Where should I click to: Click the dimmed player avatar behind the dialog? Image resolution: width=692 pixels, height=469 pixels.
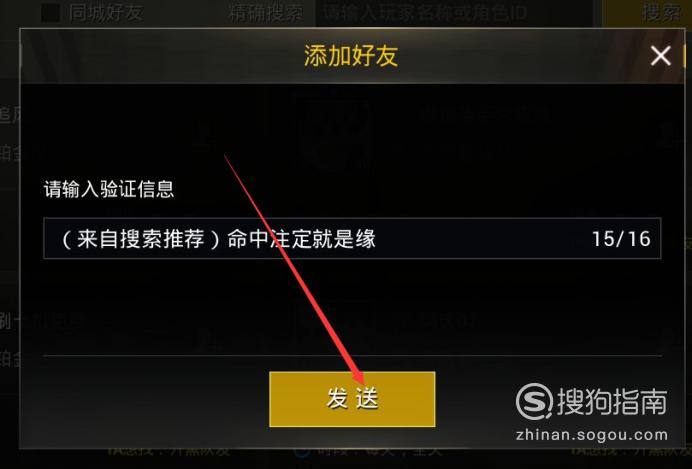(x=335, y=132)
